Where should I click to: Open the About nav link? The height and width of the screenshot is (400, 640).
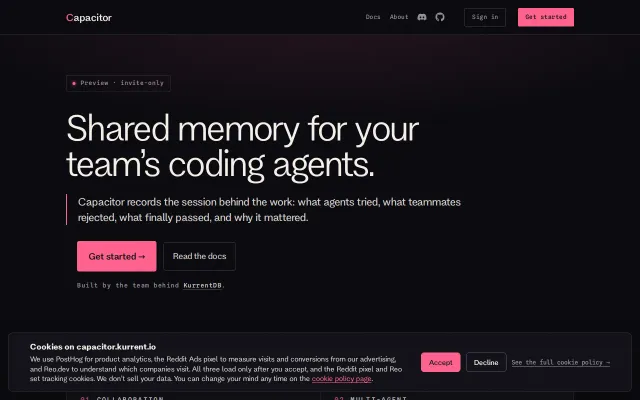pyautogui.click(x=399, y=17)
